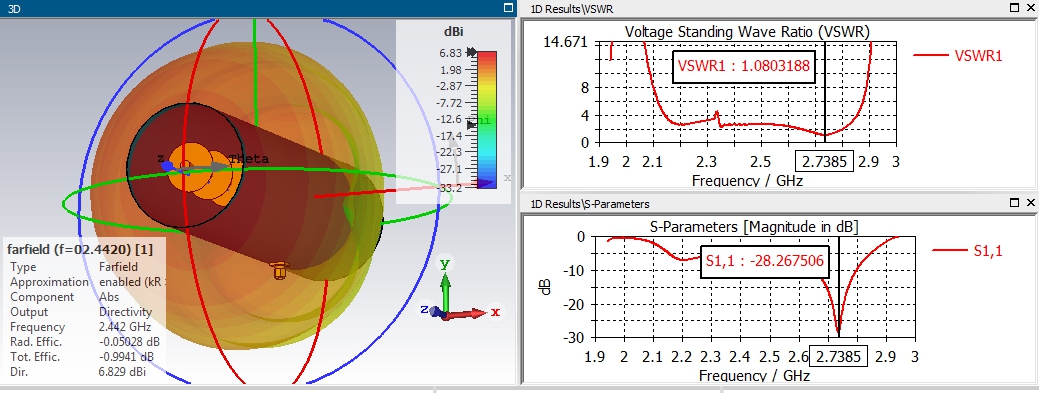
Task: Close the S-Parameters plot window
Action: (x=1030, y=203)
